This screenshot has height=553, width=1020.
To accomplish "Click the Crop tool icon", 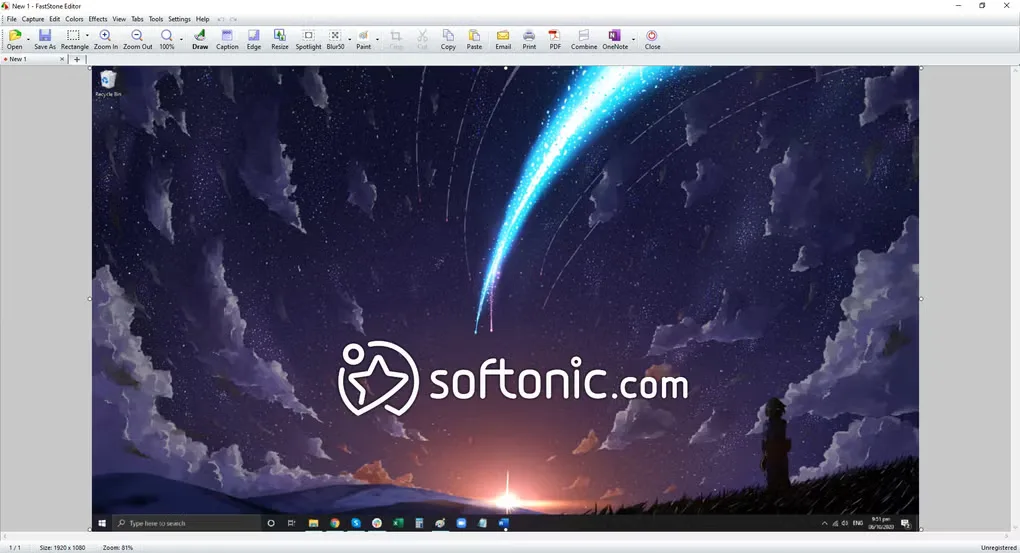I will [x=396, y=39].
